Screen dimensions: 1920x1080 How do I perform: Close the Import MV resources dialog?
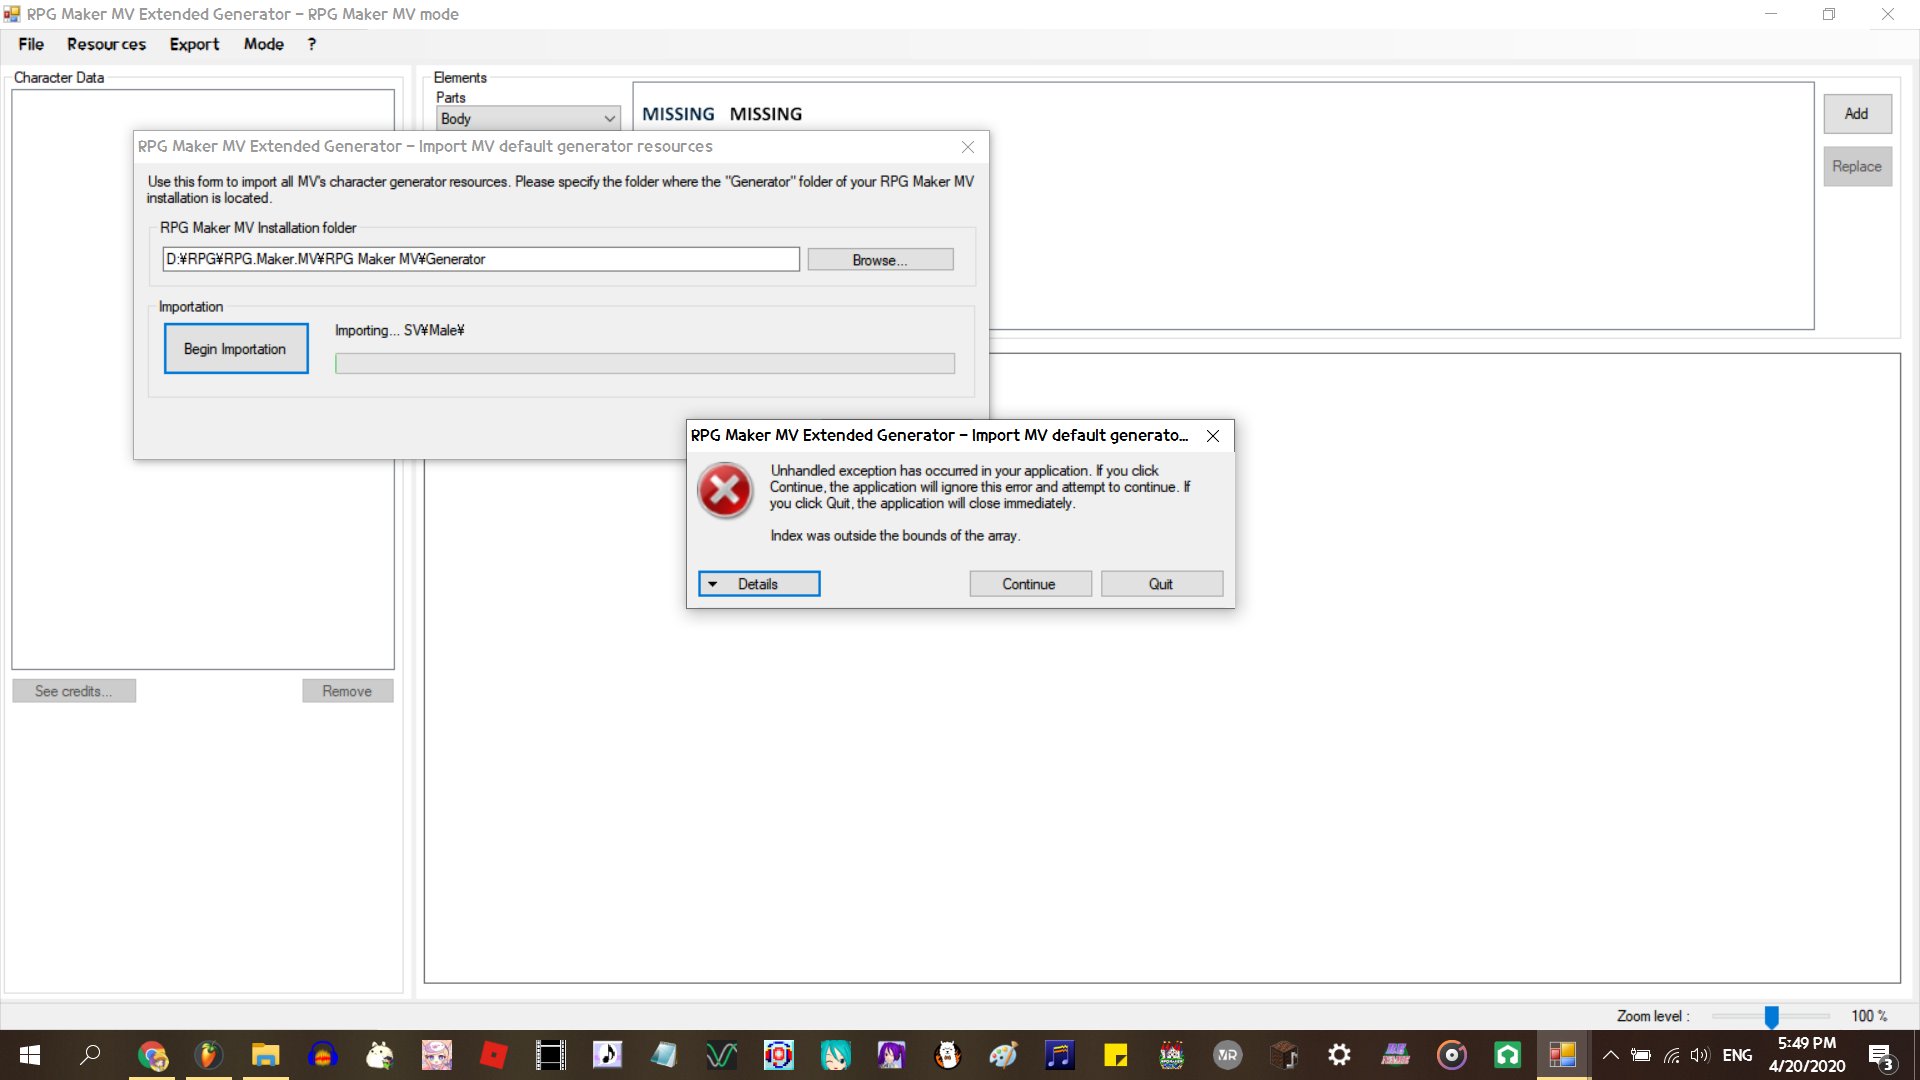click(x=968, y=147)
